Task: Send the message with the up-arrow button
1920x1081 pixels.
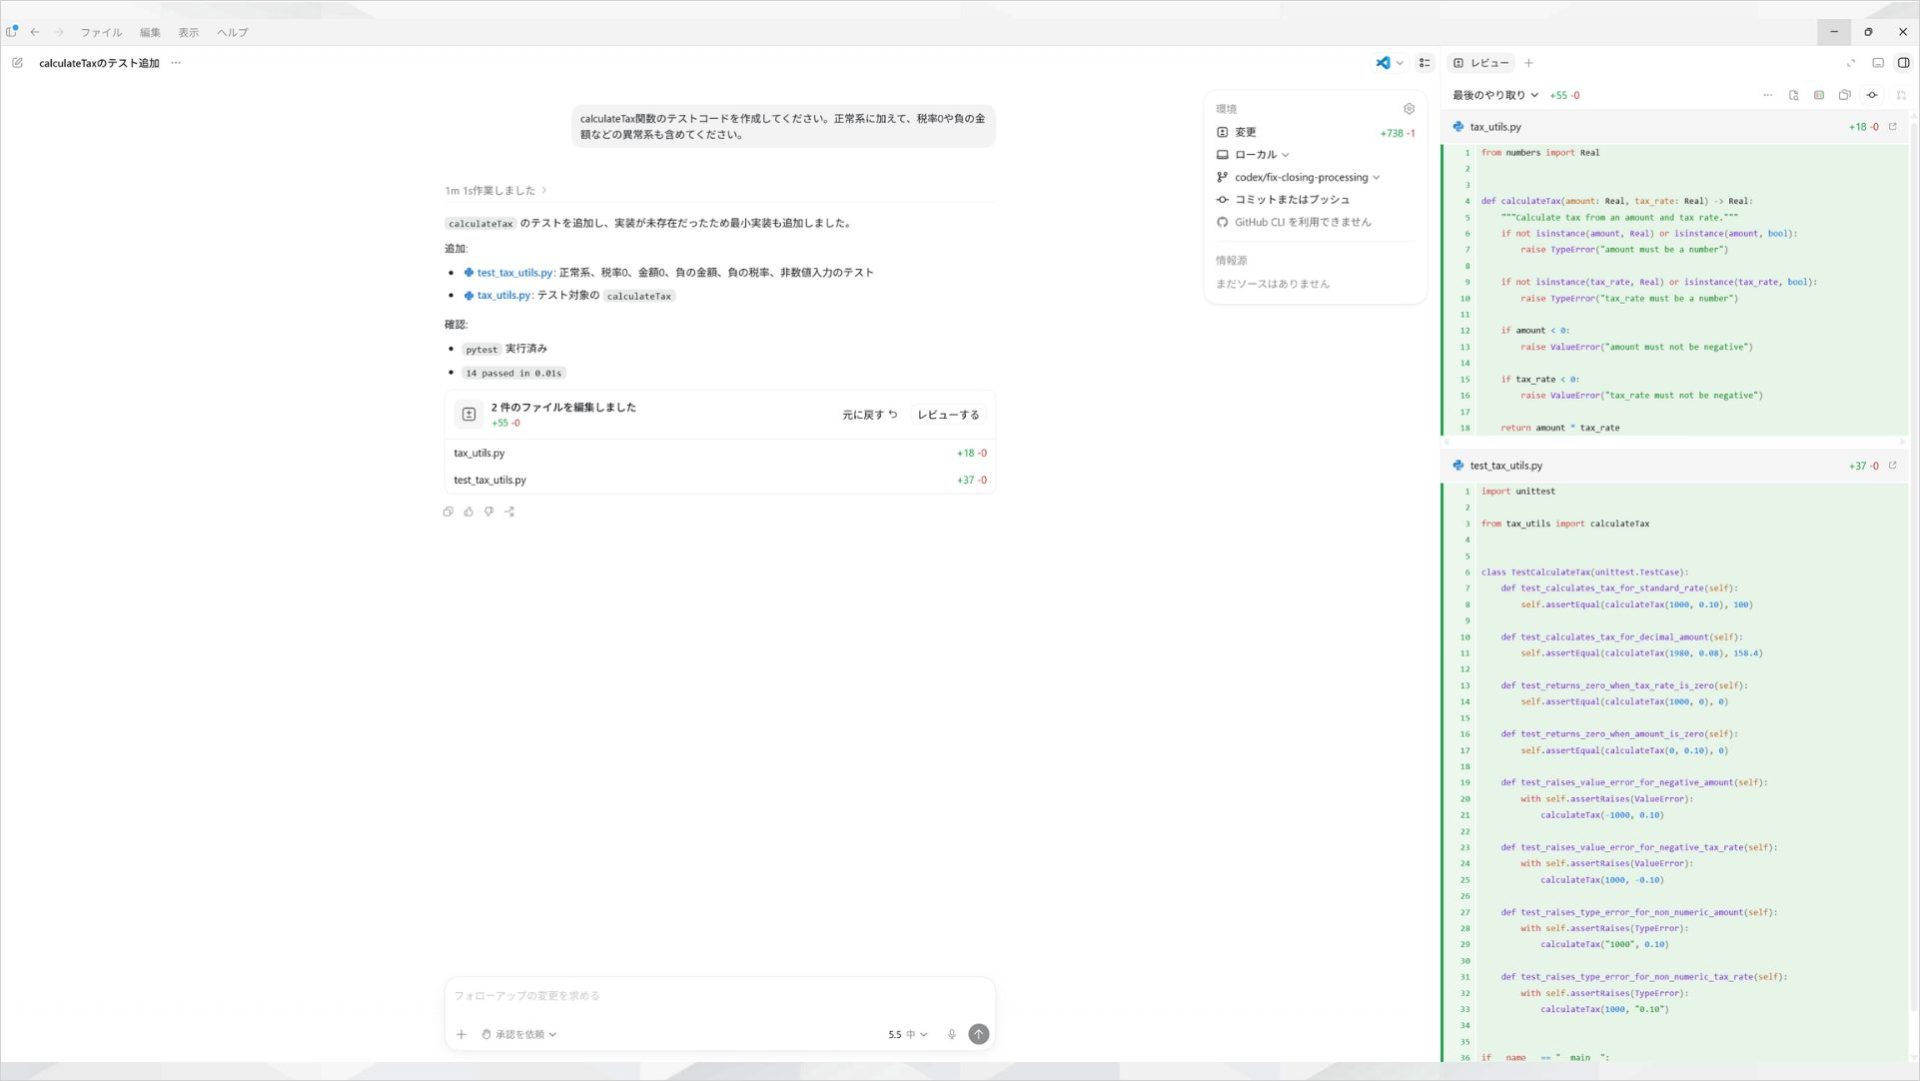Action: tap(979, 1034)
